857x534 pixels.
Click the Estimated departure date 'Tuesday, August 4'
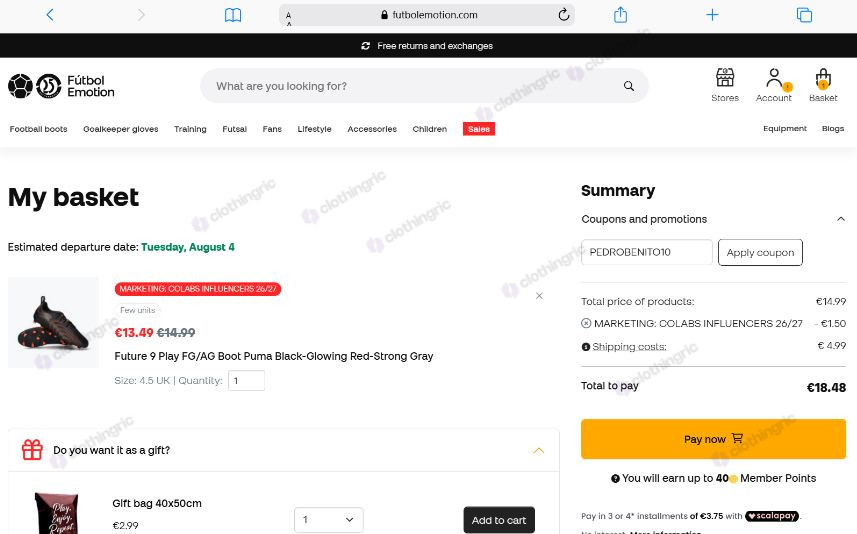pos(188,247)
